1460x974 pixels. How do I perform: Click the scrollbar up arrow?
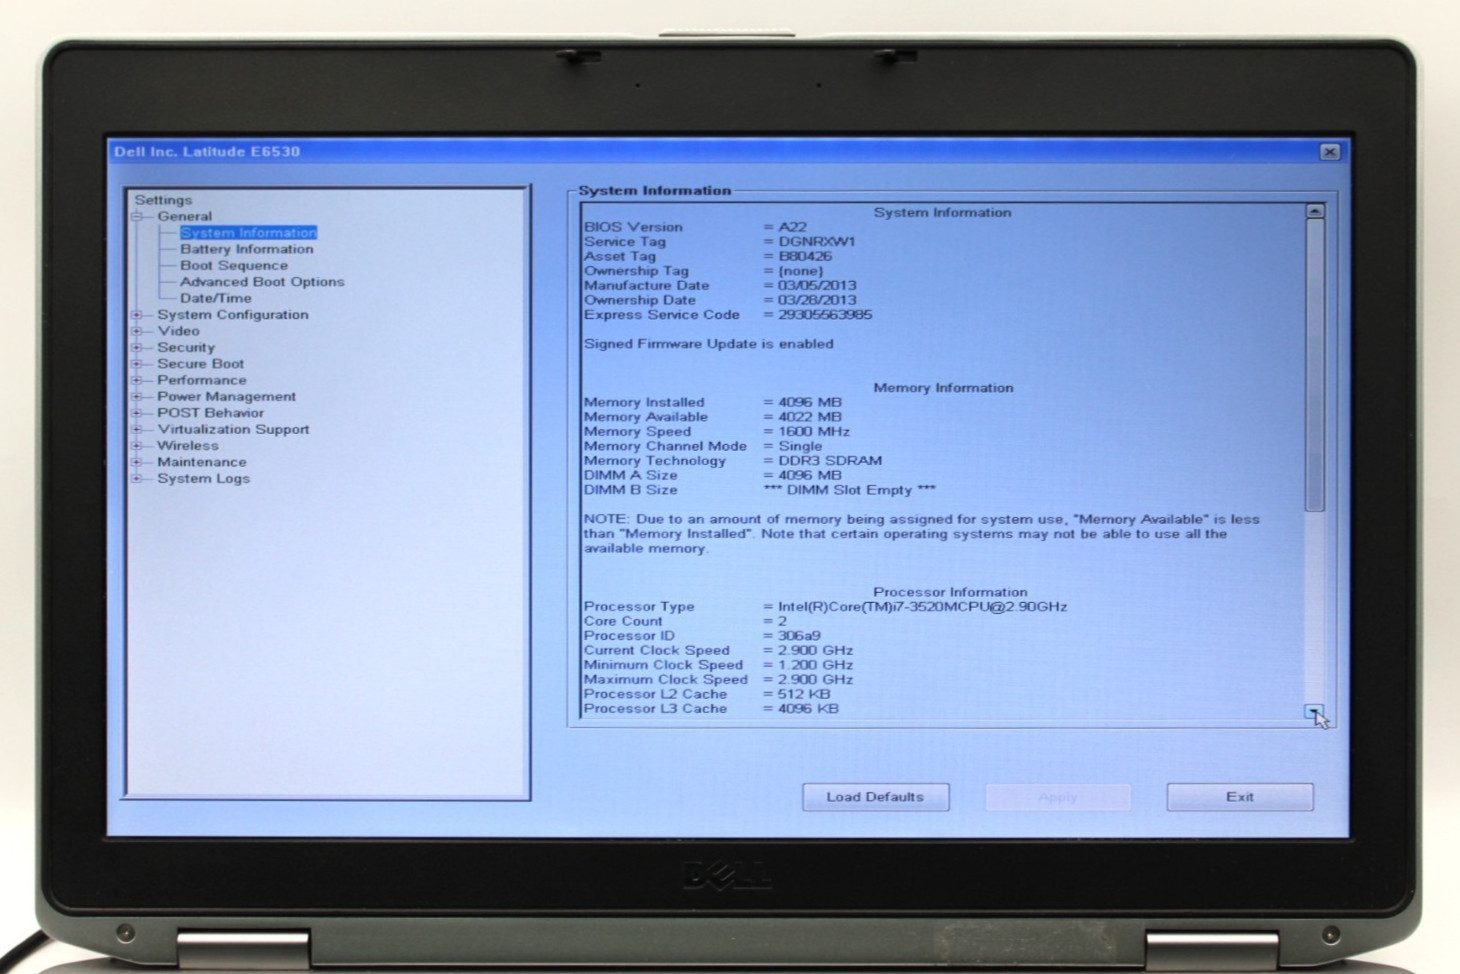coord(1315,211)
